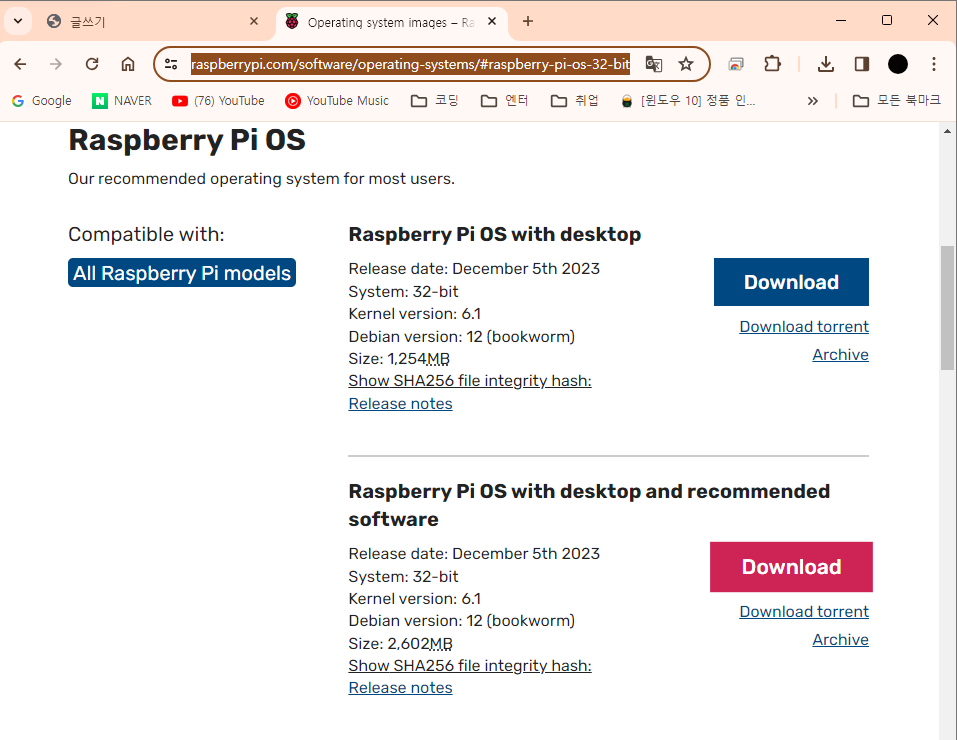Click 'Our recommended operating system for most users.'
This screenshot has height=740, width=957.
261,179
